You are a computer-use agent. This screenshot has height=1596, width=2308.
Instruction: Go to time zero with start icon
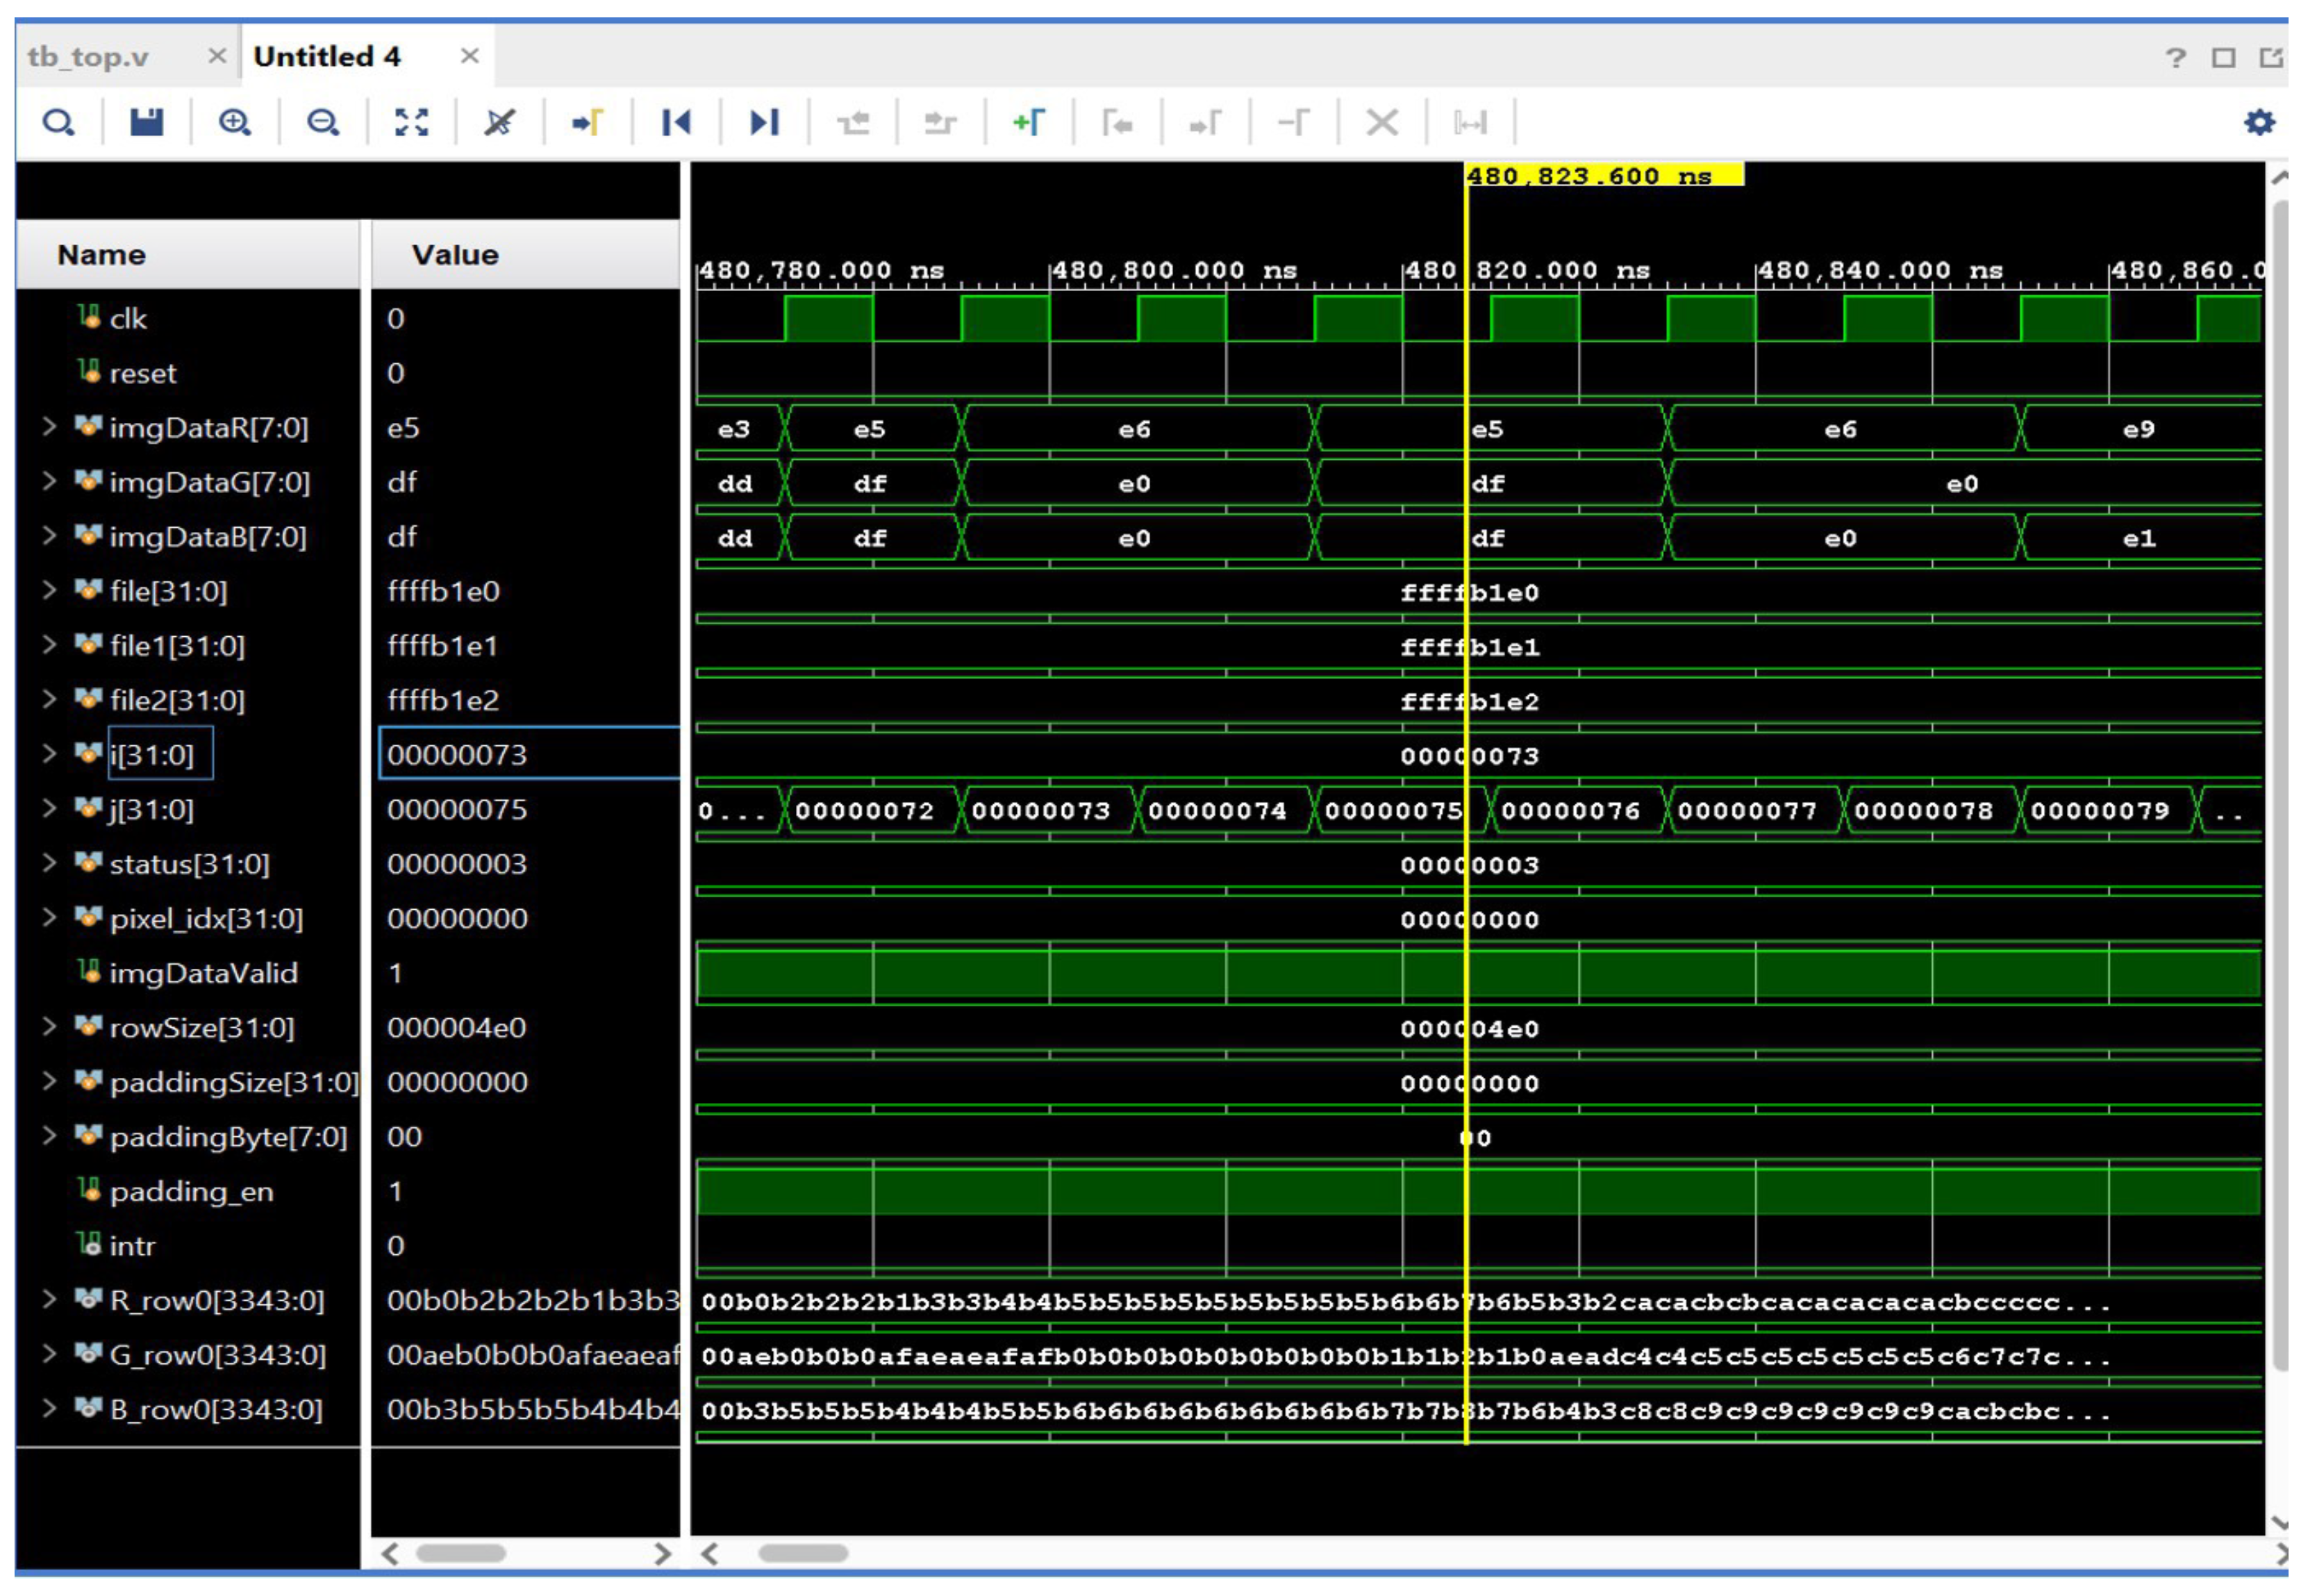676,122
